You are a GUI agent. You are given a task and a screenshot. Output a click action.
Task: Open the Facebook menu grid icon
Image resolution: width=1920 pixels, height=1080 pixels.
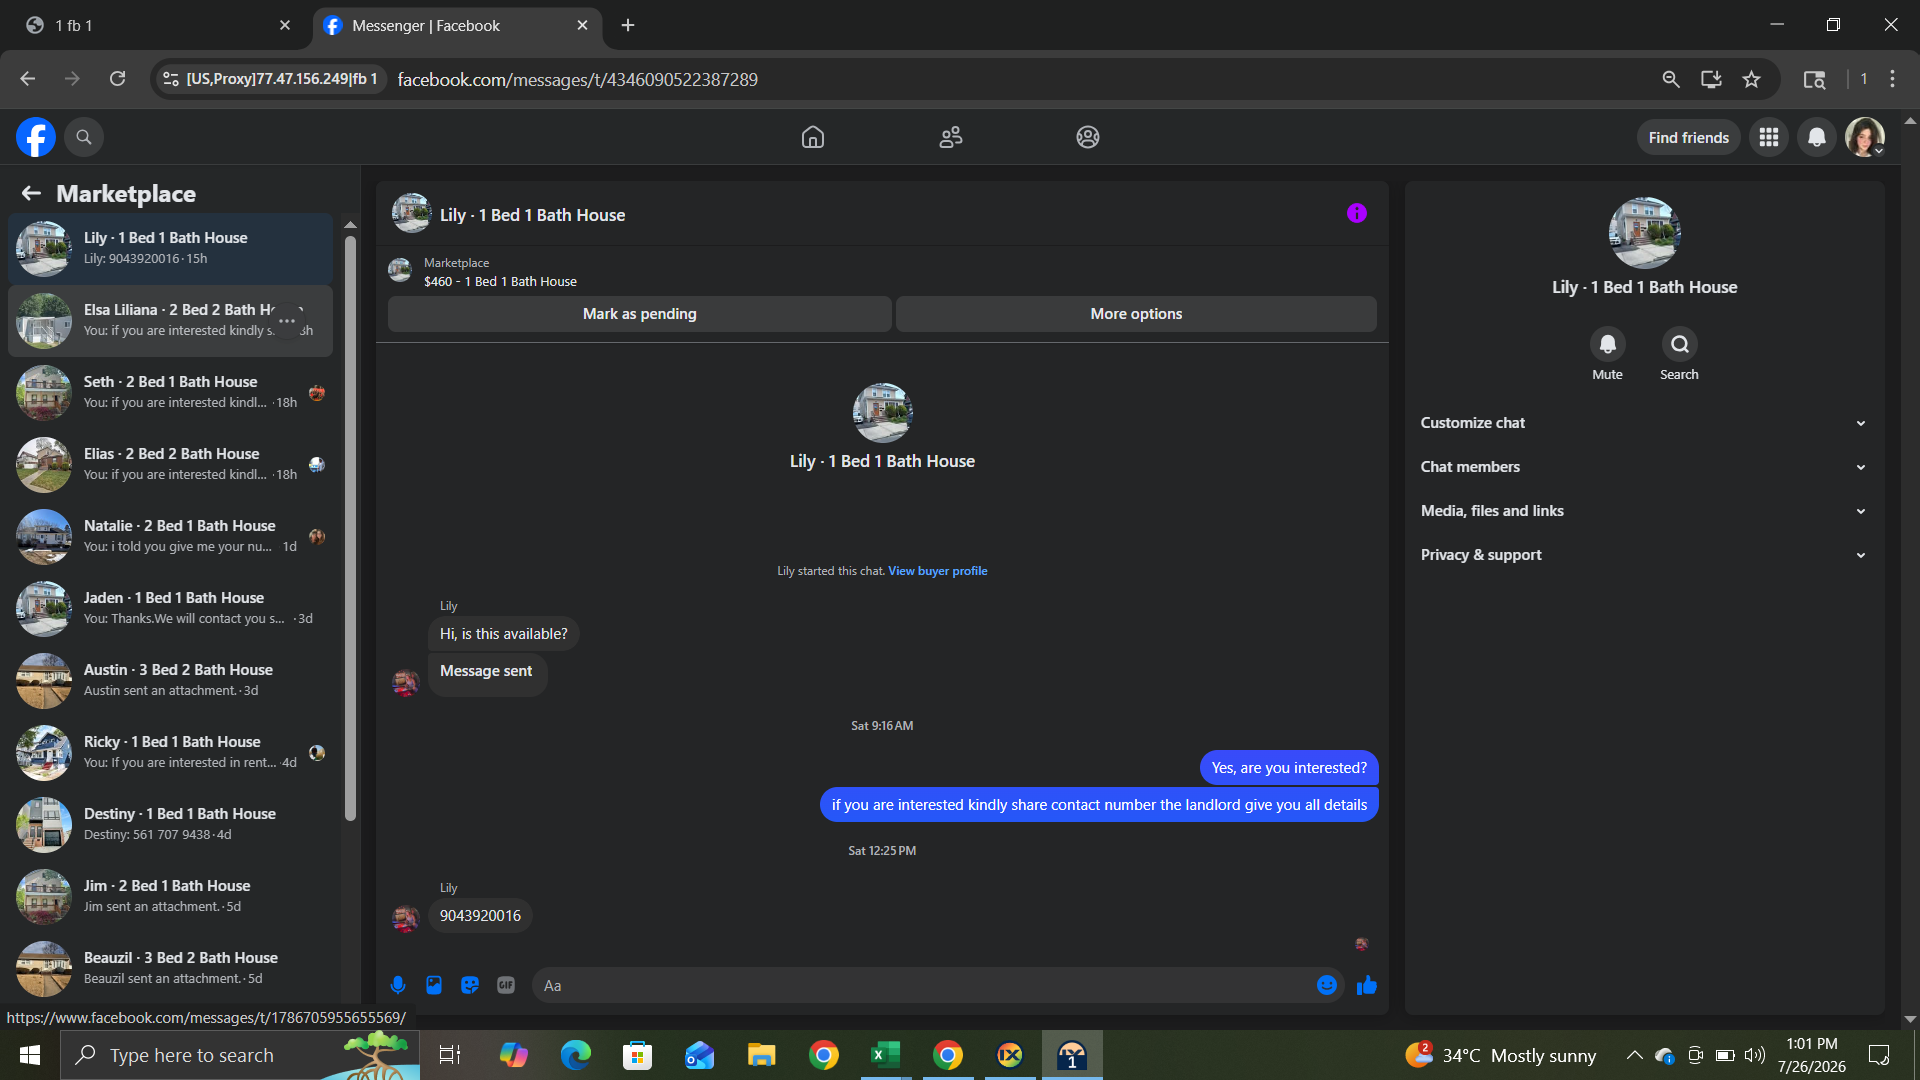tap(1769, 137)
